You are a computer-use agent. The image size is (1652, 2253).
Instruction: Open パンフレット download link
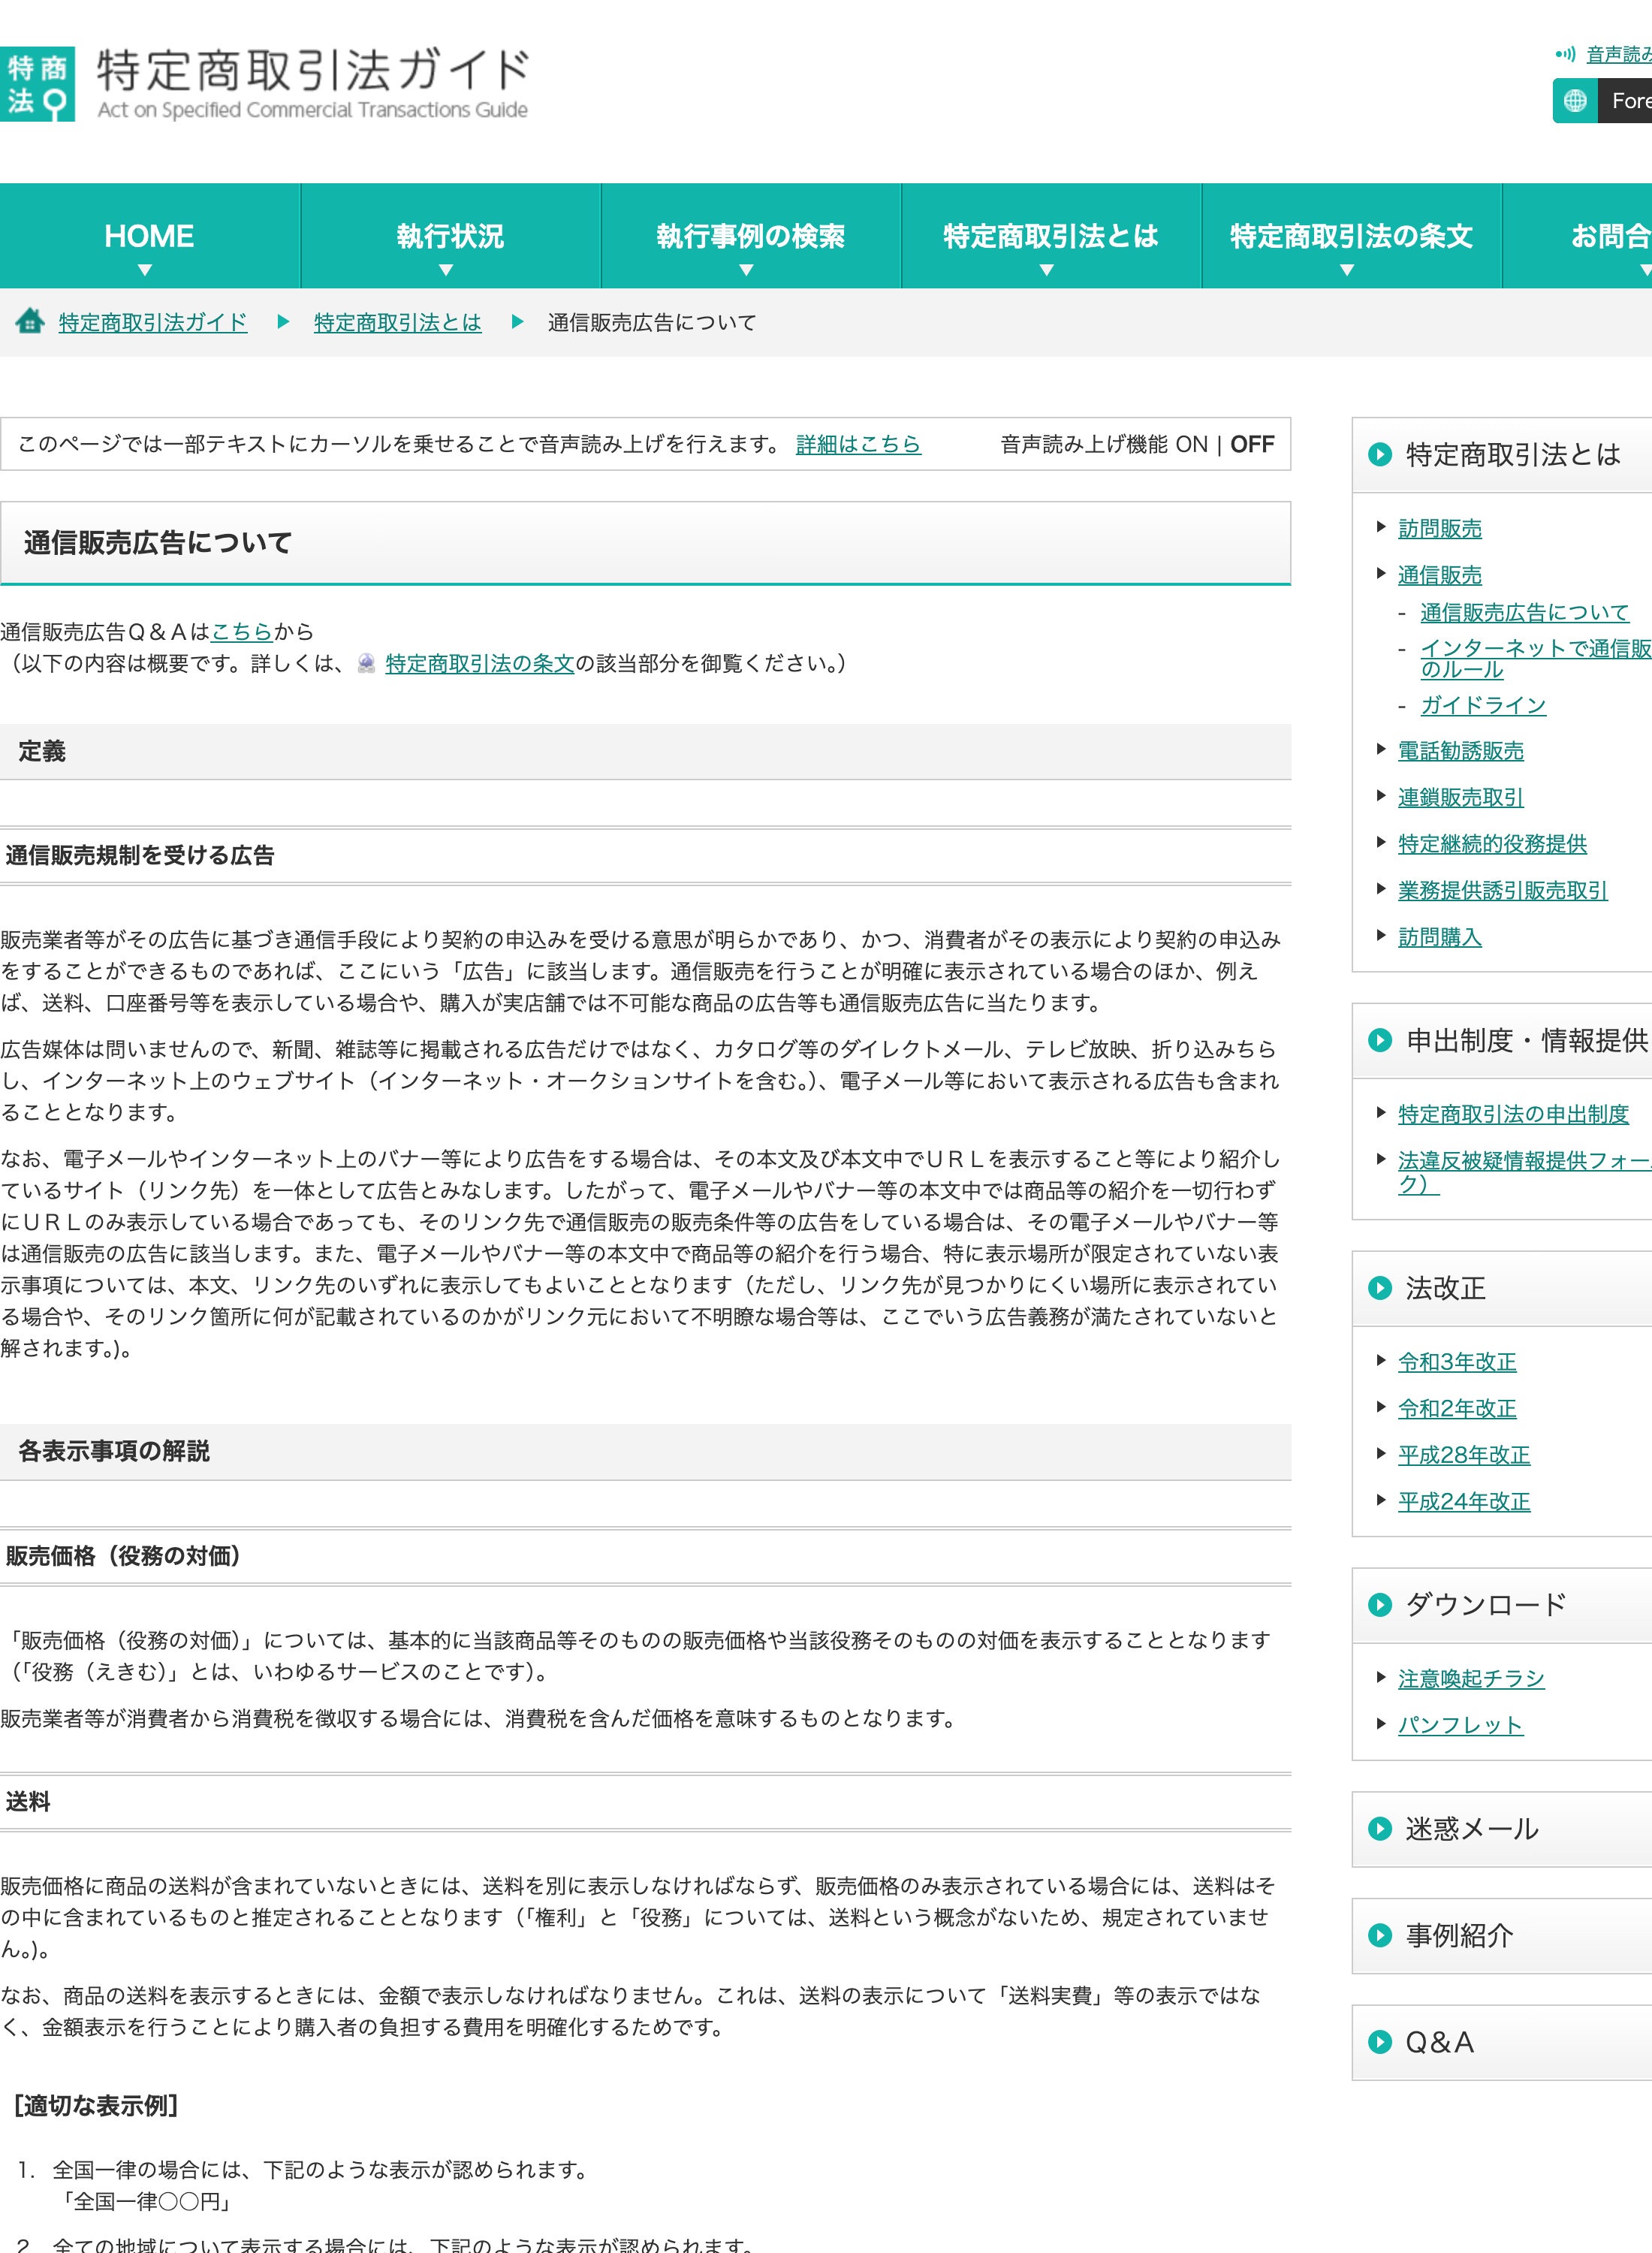(1461, 1725)
